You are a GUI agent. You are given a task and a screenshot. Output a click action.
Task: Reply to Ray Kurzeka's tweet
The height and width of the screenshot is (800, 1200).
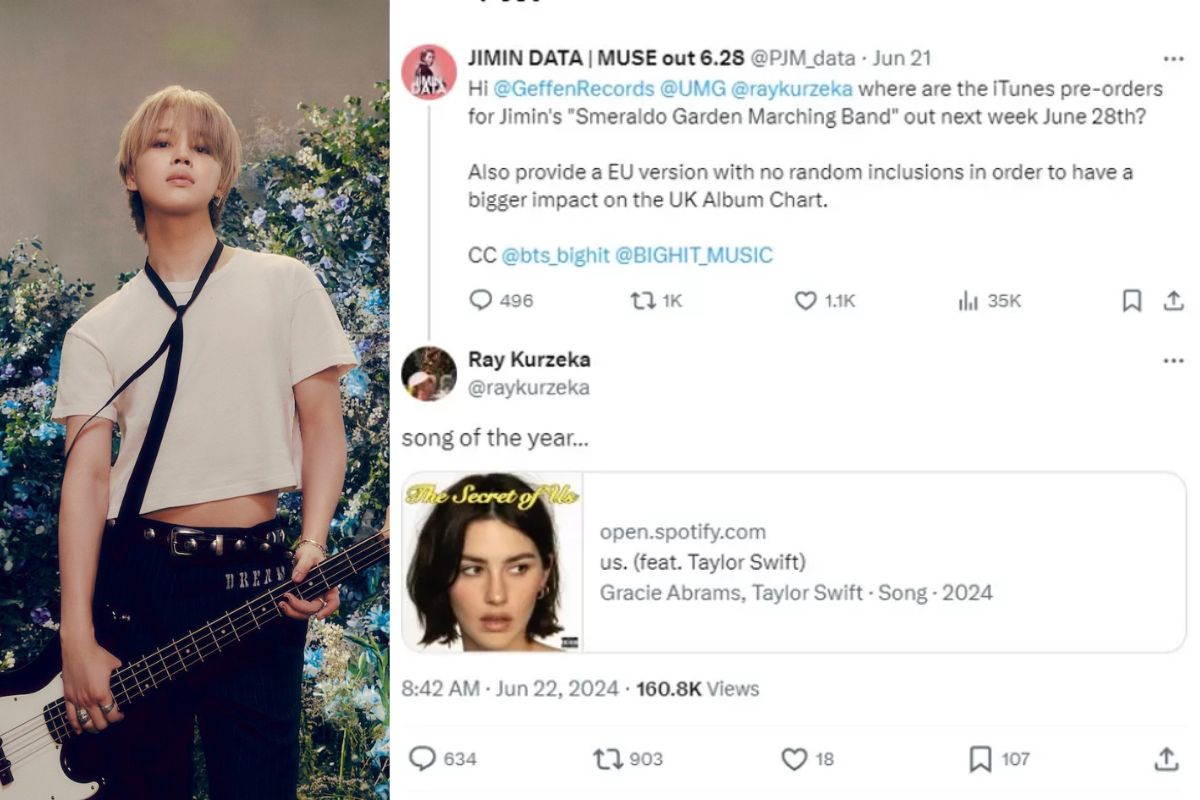point(424,759)
